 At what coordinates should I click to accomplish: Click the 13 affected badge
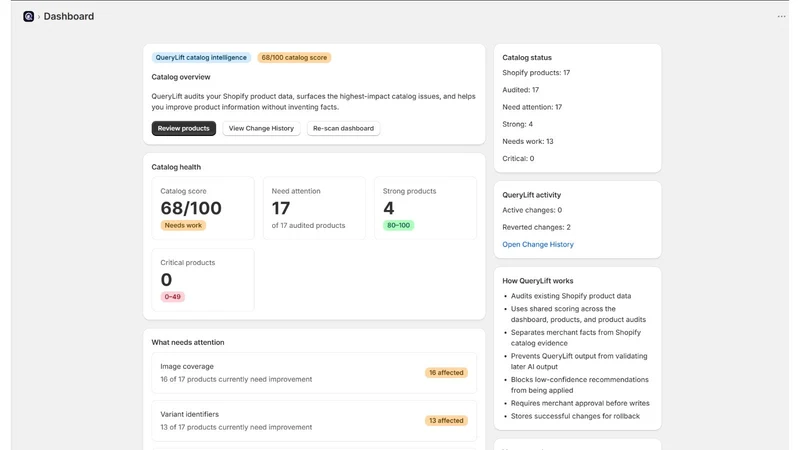pos(446,421)
